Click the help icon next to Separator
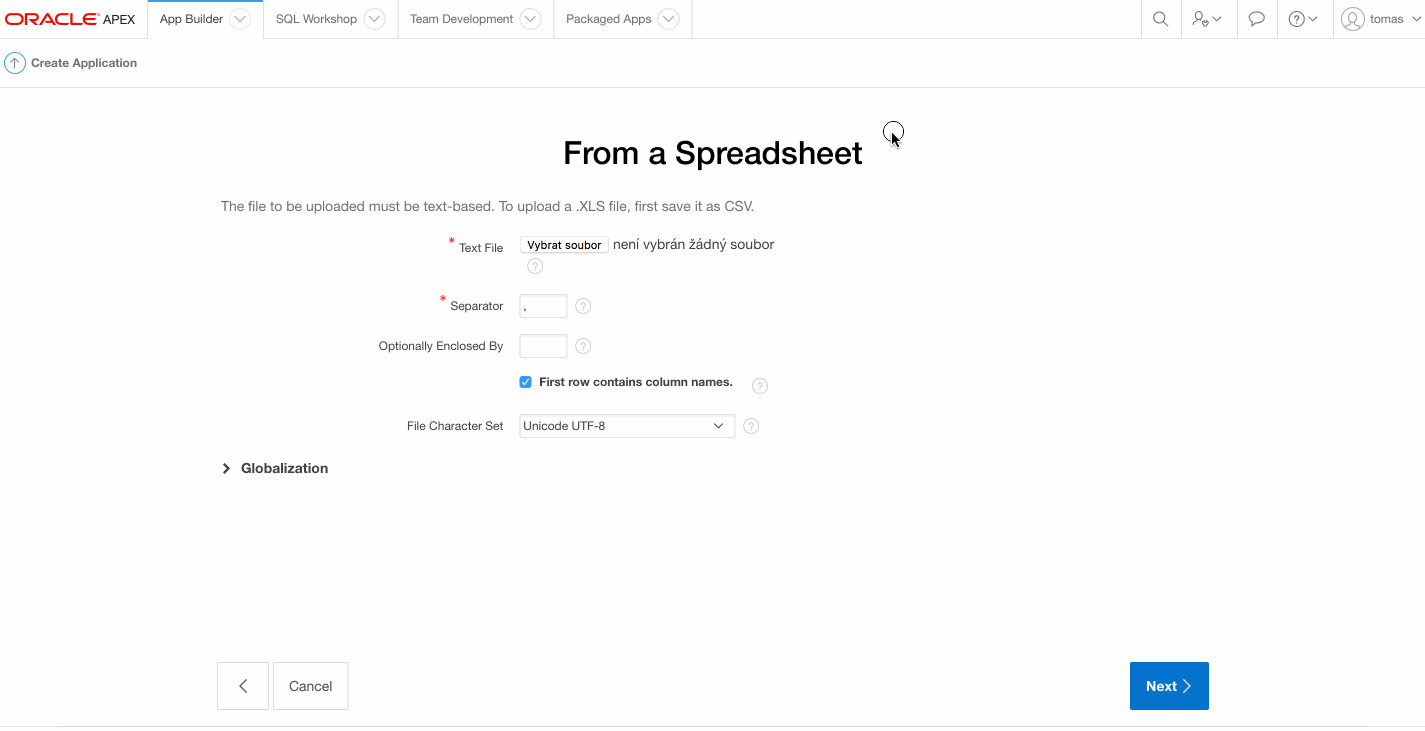Viewport: 1425px width, 731px height. 583,306
